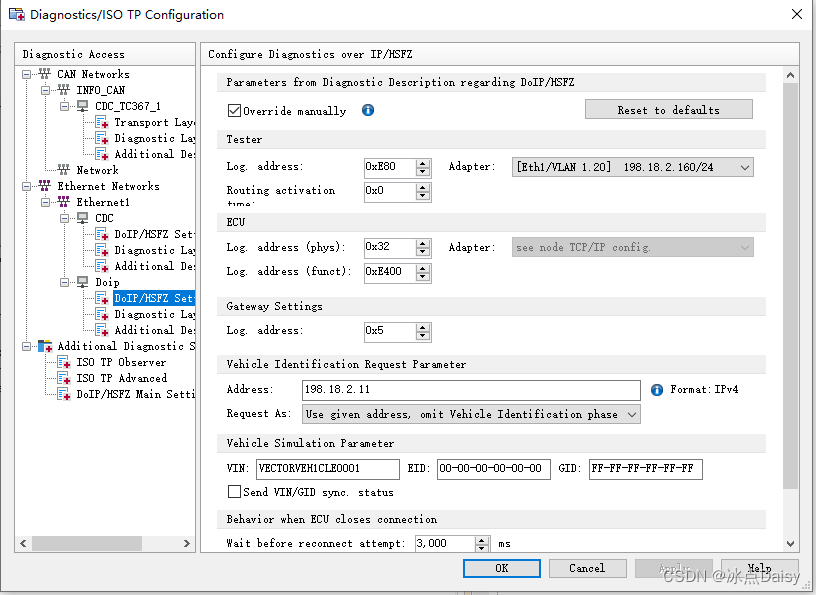Click inside the VIN input field
Screen dimensions: 816x595
pos(327,469)
